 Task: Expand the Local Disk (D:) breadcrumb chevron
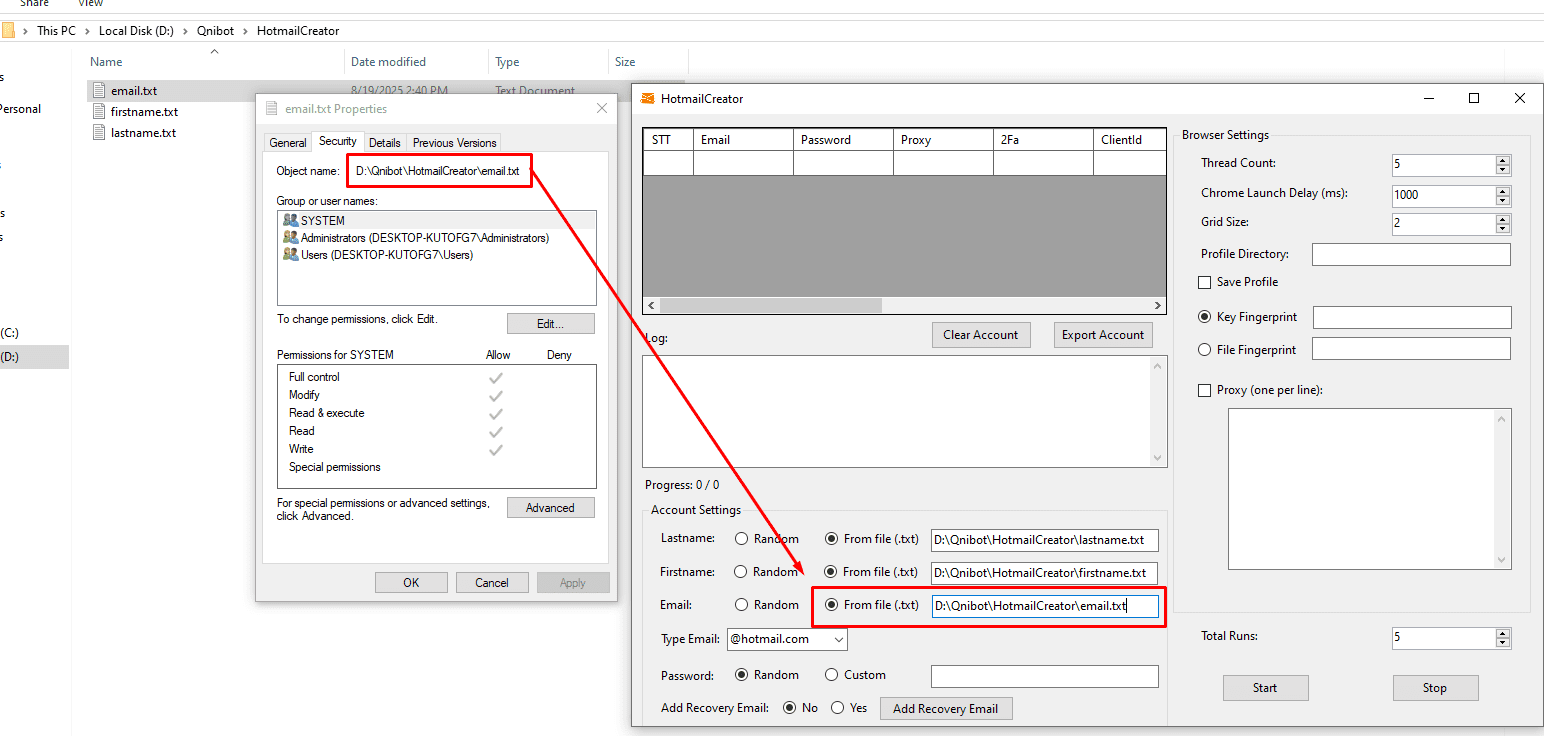pos(184,31)
